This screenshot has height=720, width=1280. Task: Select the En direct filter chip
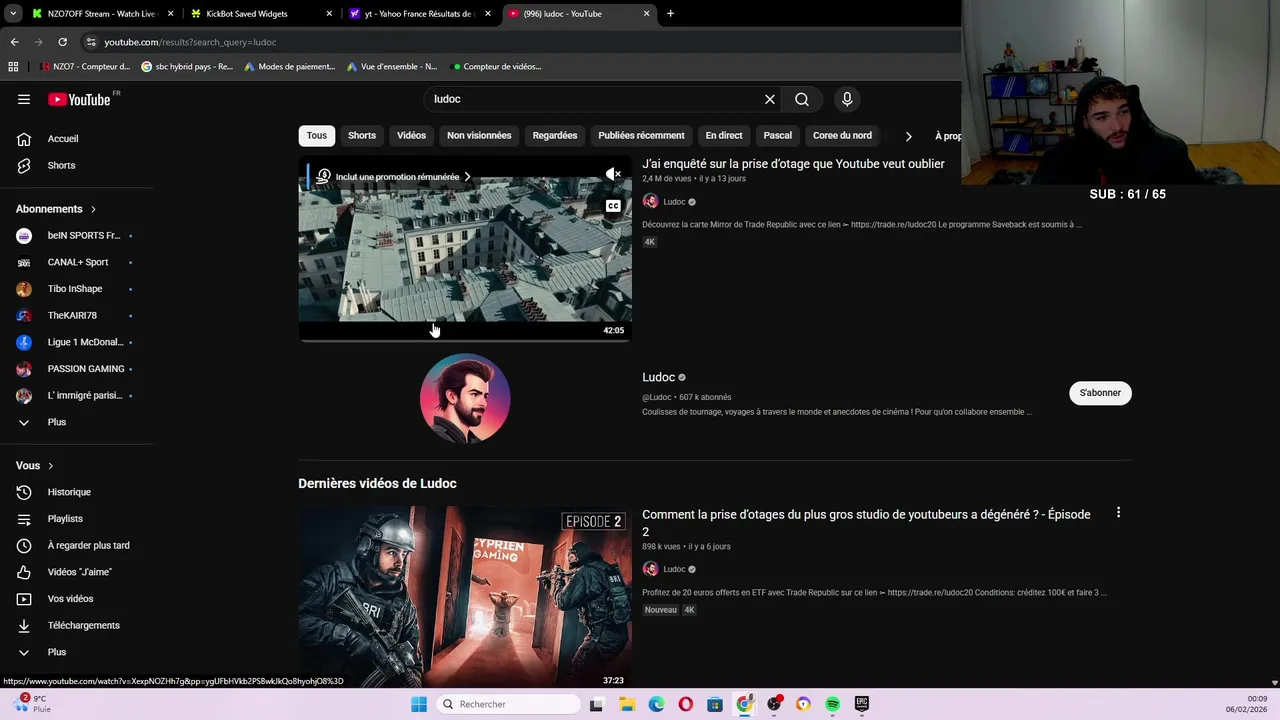tap(724, 136)
